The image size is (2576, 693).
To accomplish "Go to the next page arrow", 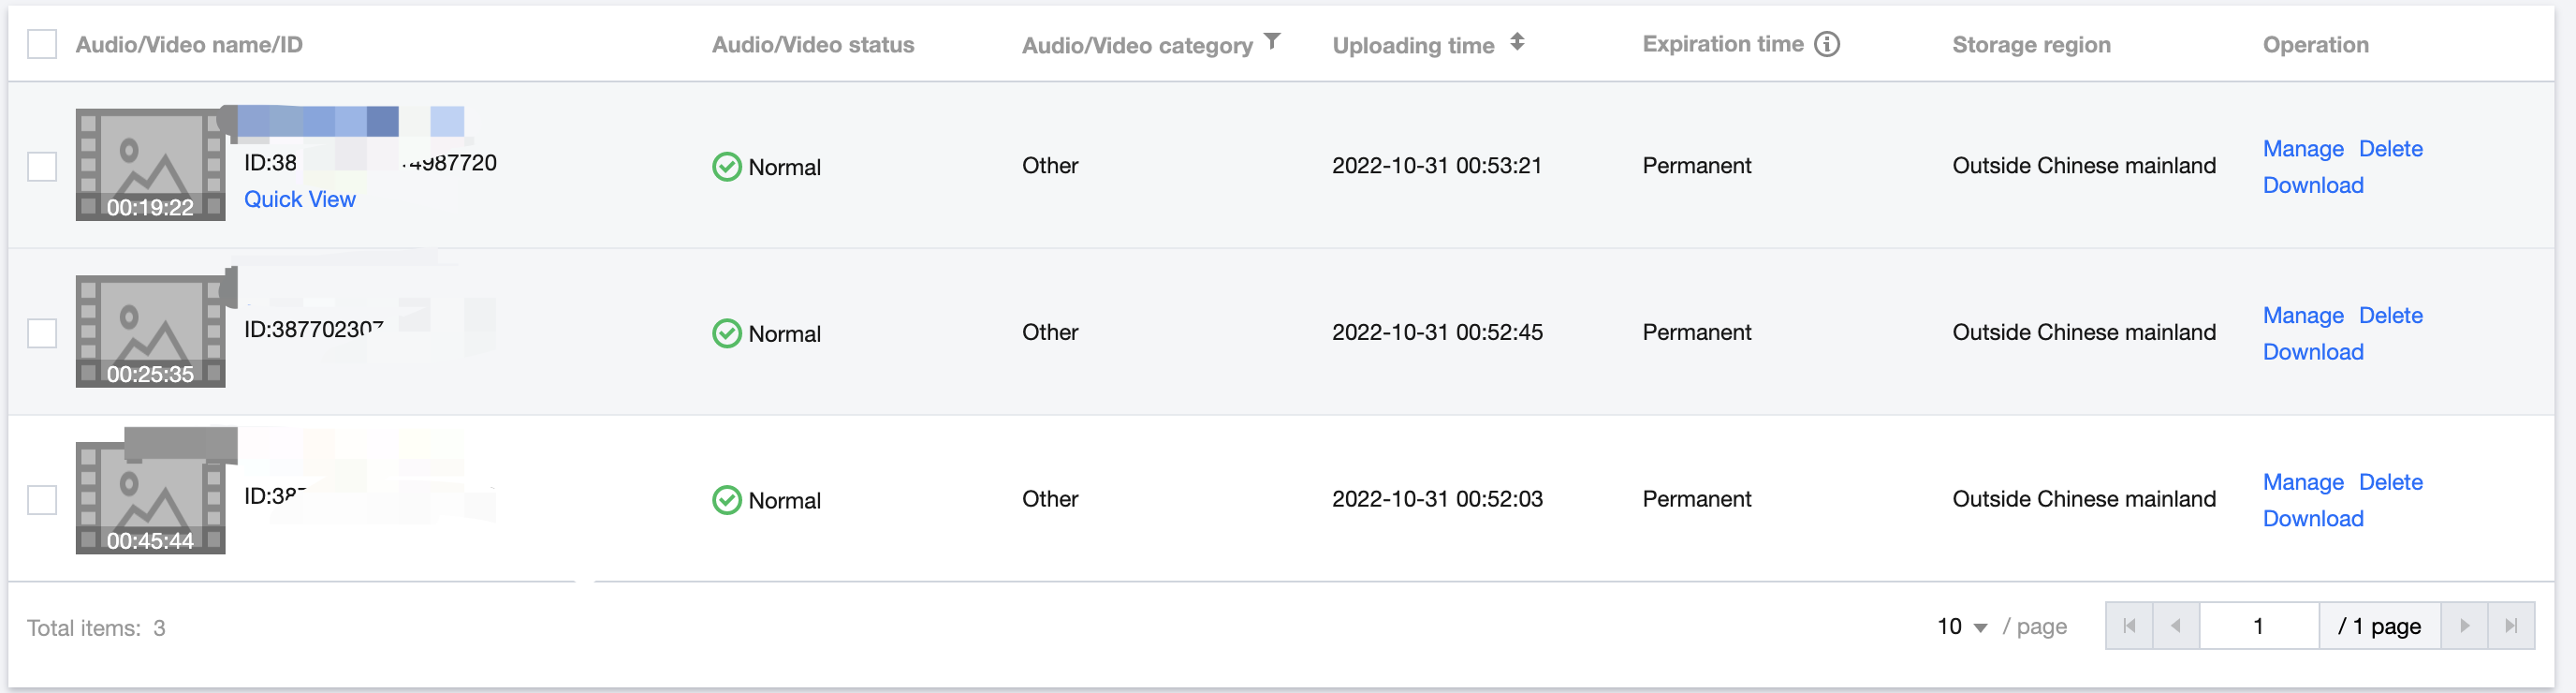I will coord(2464,626).
